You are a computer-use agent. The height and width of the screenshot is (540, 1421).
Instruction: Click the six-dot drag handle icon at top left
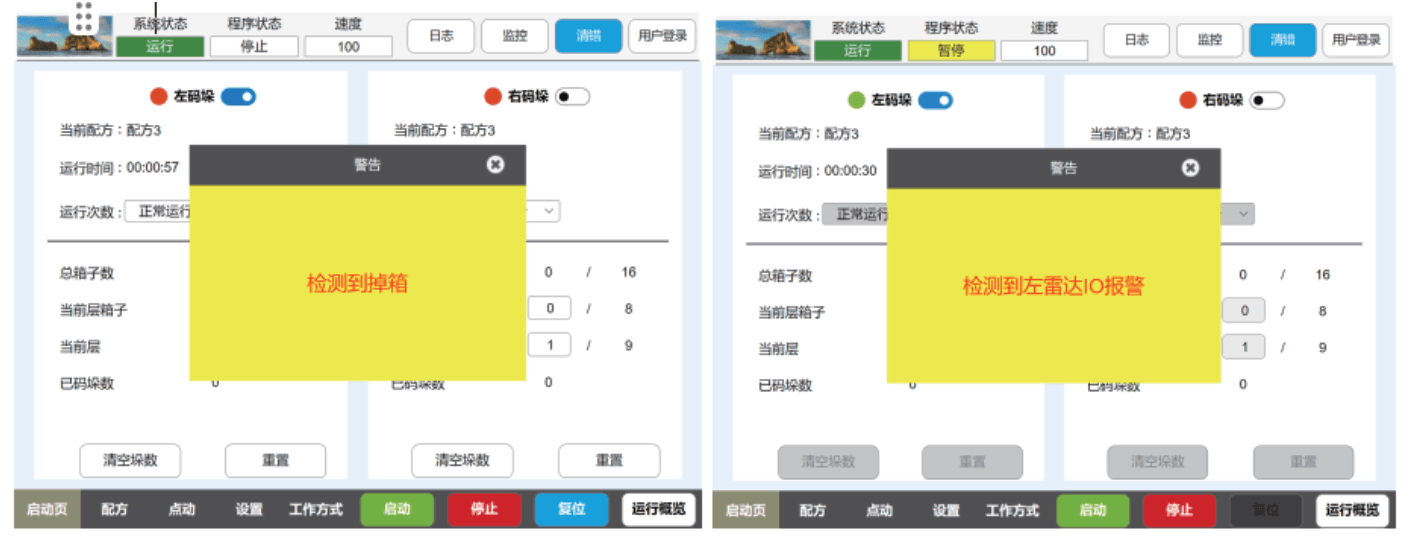pyautogui.click(x=84, y=16)
